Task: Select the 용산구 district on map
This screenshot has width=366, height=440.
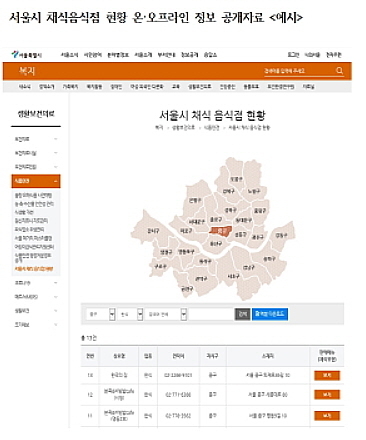Action: (216, 244)
